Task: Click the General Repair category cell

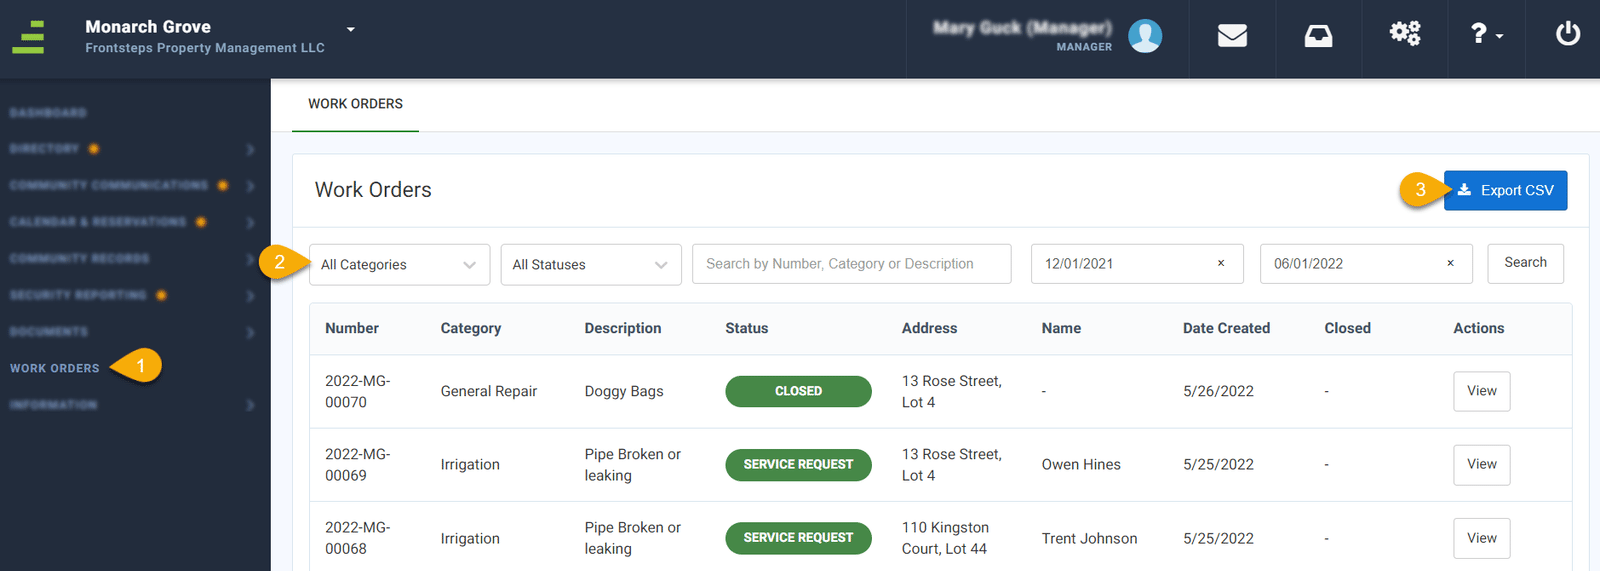Action: pos(489,391)
